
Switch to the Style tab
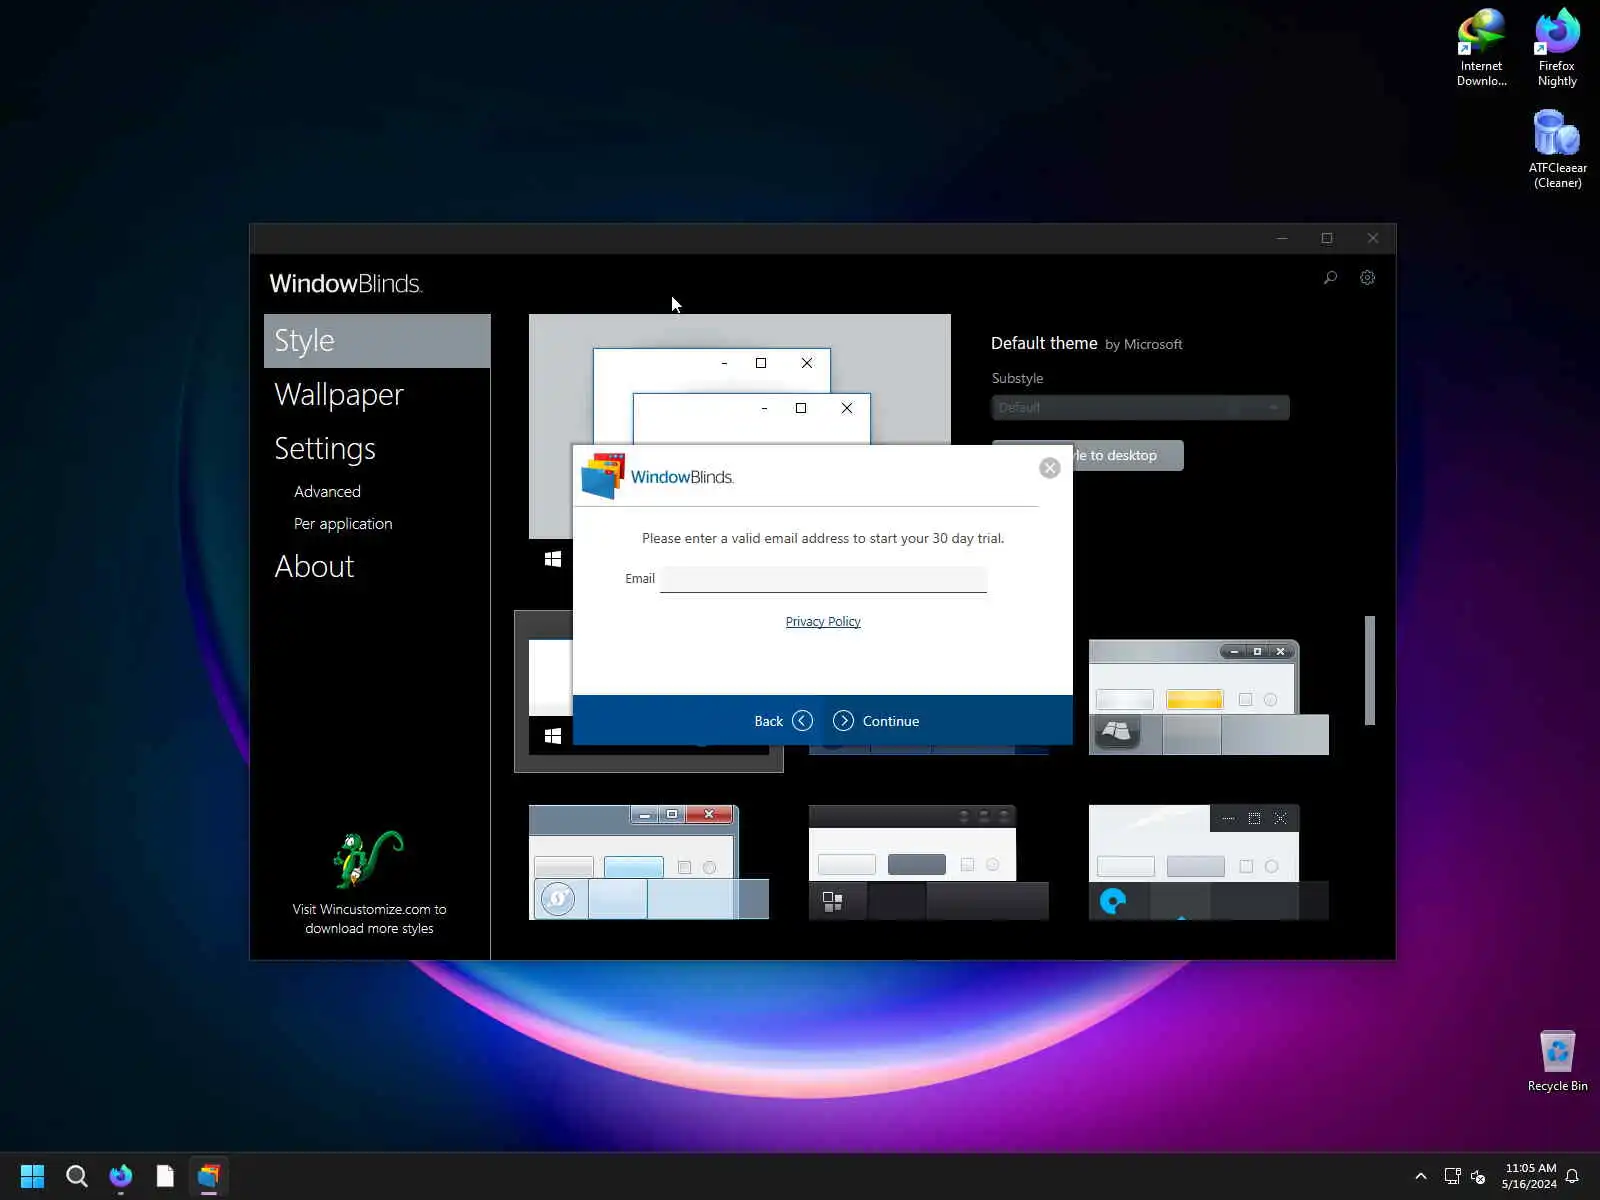[x=377, y=341]
